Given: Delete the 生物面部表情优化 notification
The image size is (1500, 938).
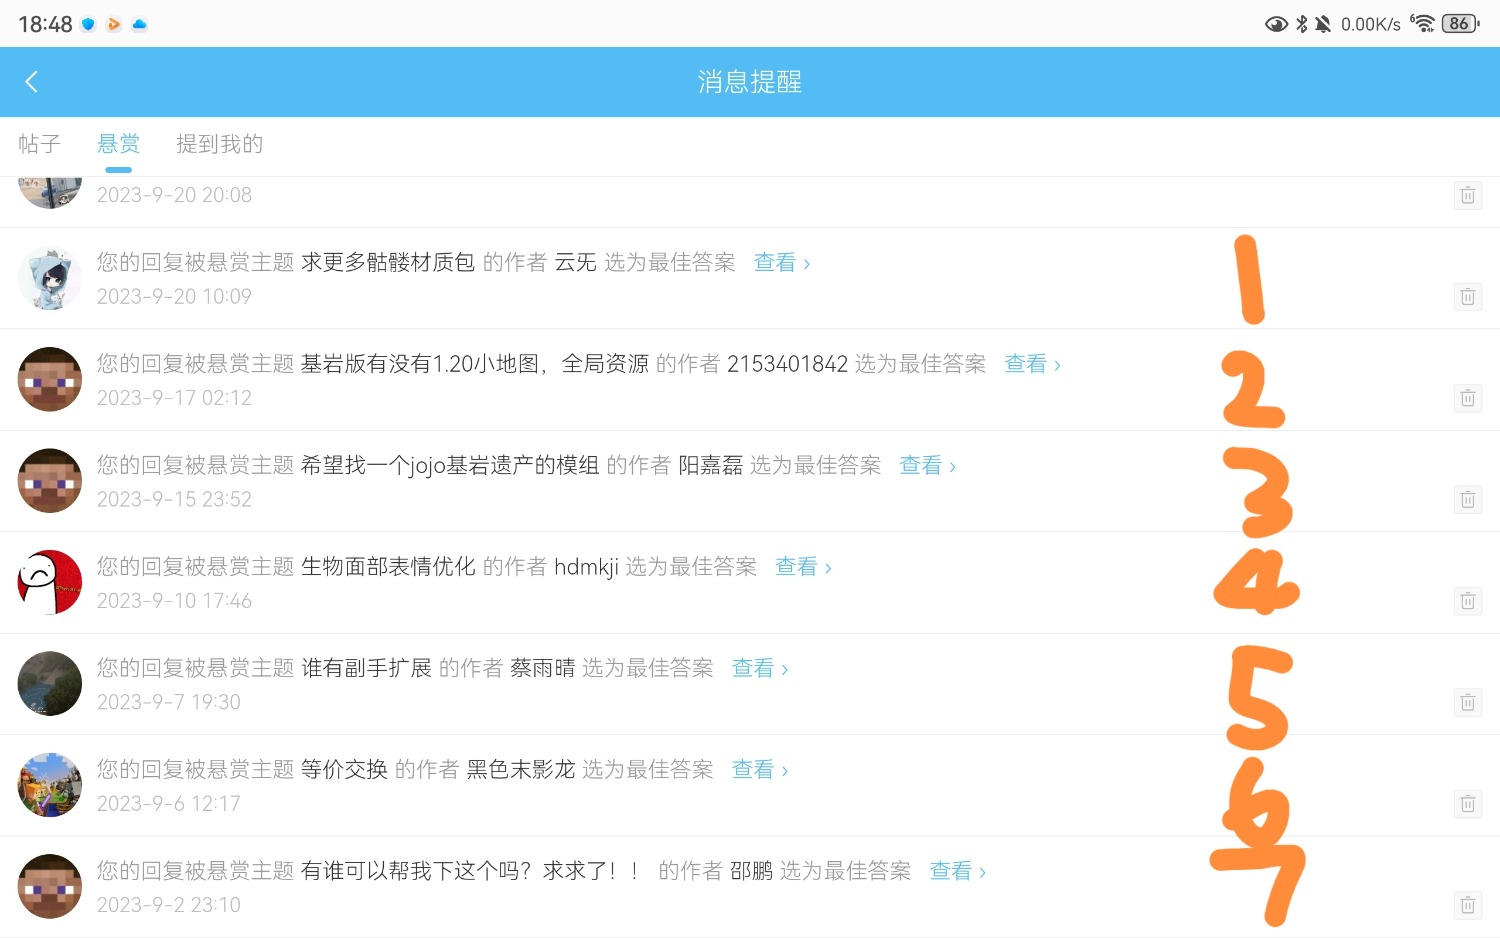Looking at the screenshot, I should (x=1467, y=601).
